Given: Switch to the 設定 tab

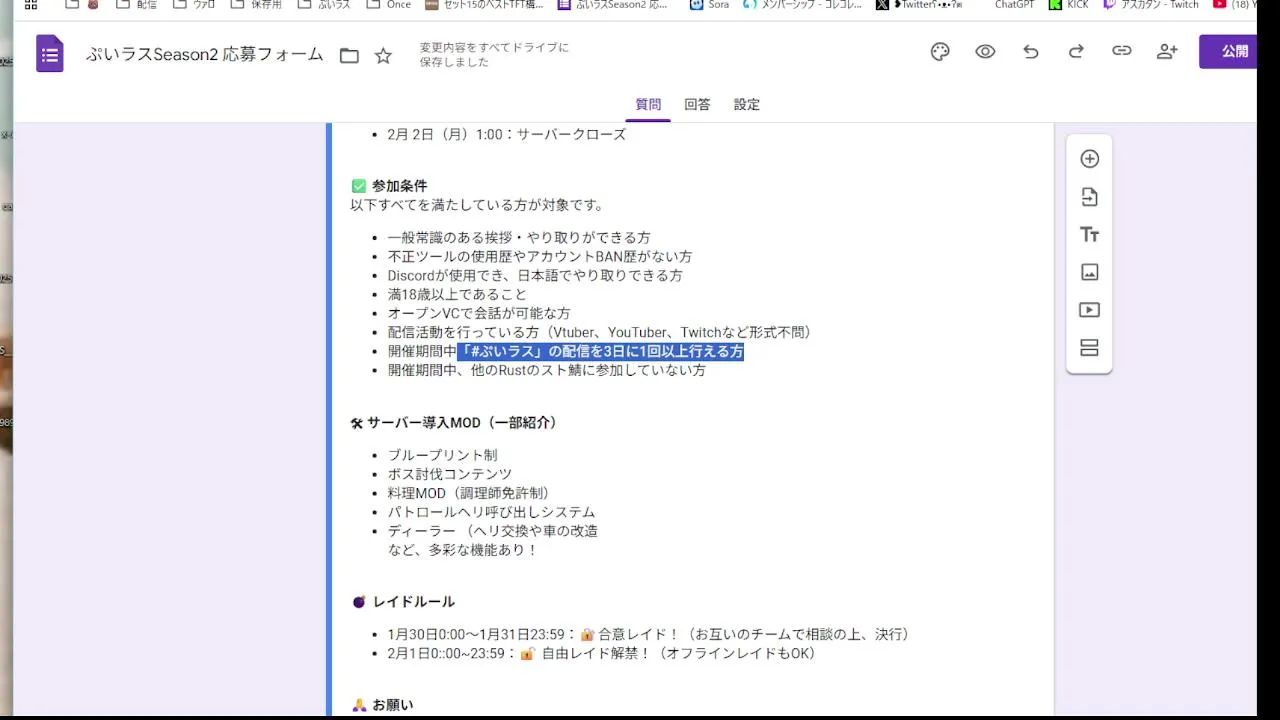Looking at the screenshot, I should tap(747, 104).
